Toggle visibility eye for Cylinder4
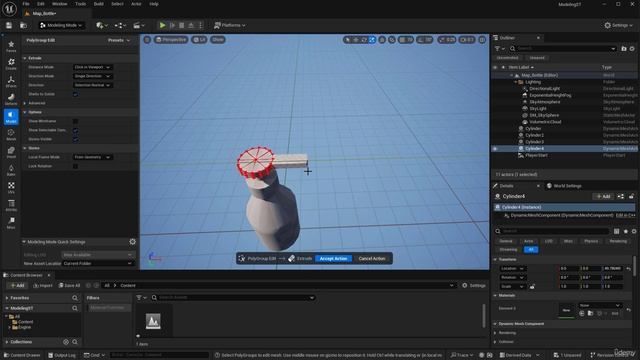The height and width of the screenshot is (360, 640). [495, 149]
